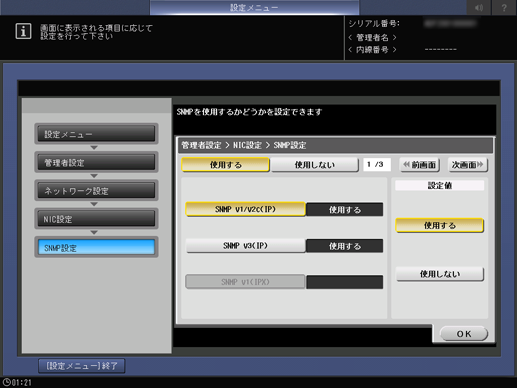The image size is (517, 388).
Task: Go to previous page with 前画面
Action: tap(420, 165)
